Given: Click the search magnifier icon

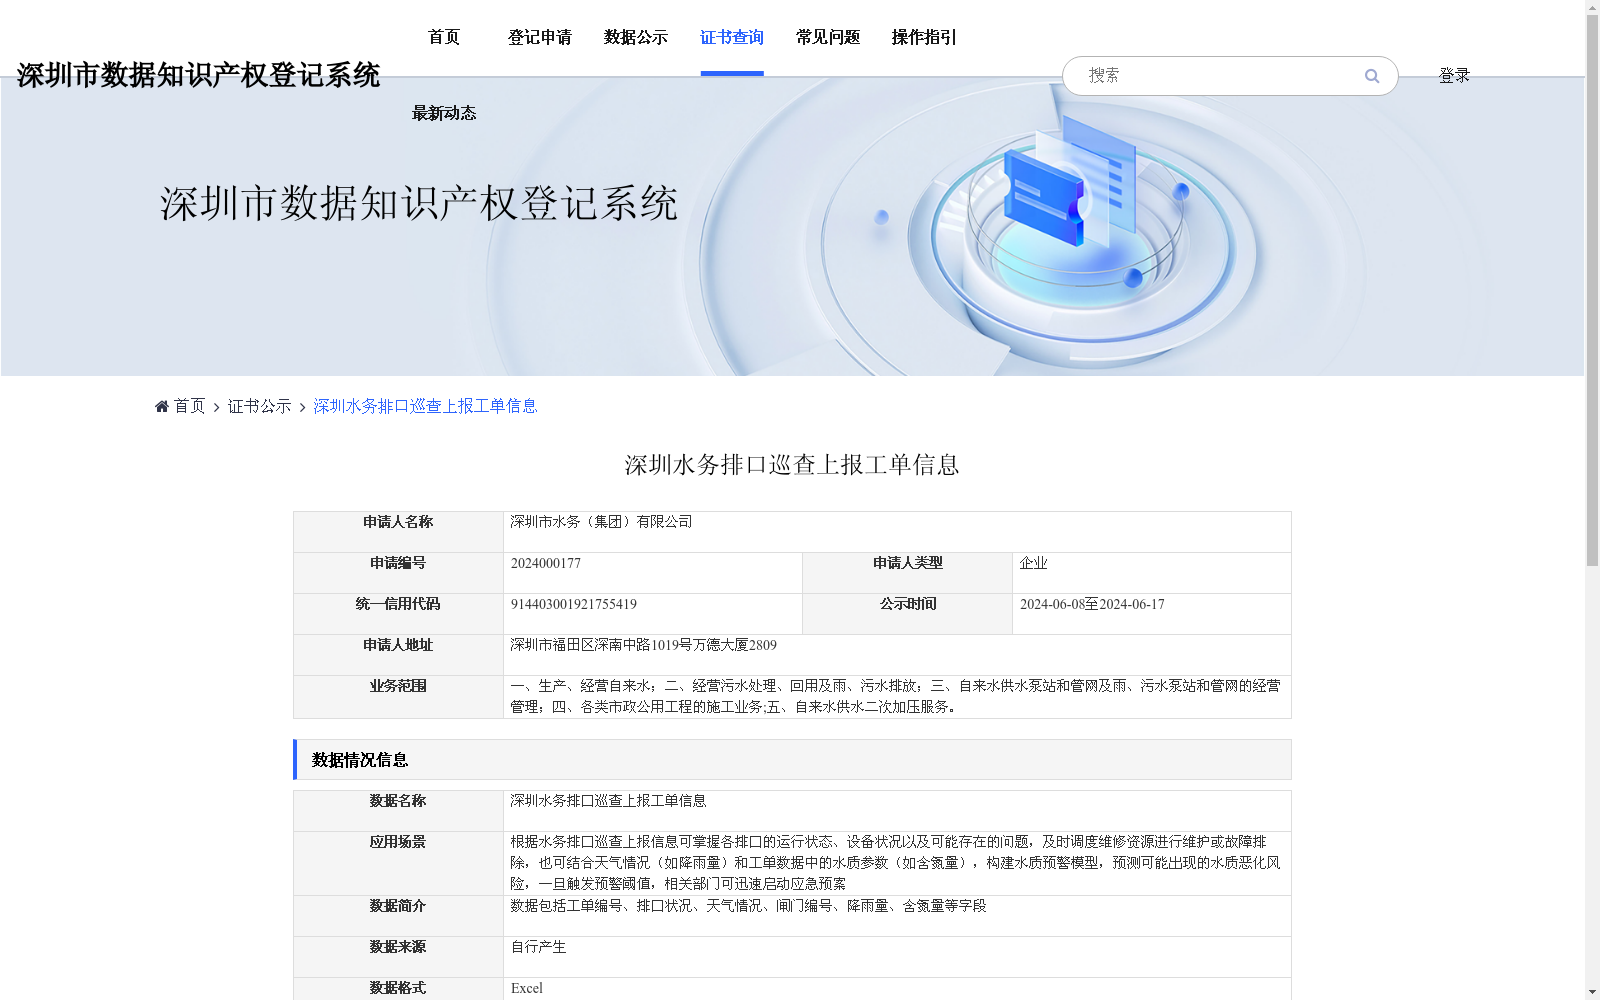Looking at the screenshot, I should coord(1372,76).
